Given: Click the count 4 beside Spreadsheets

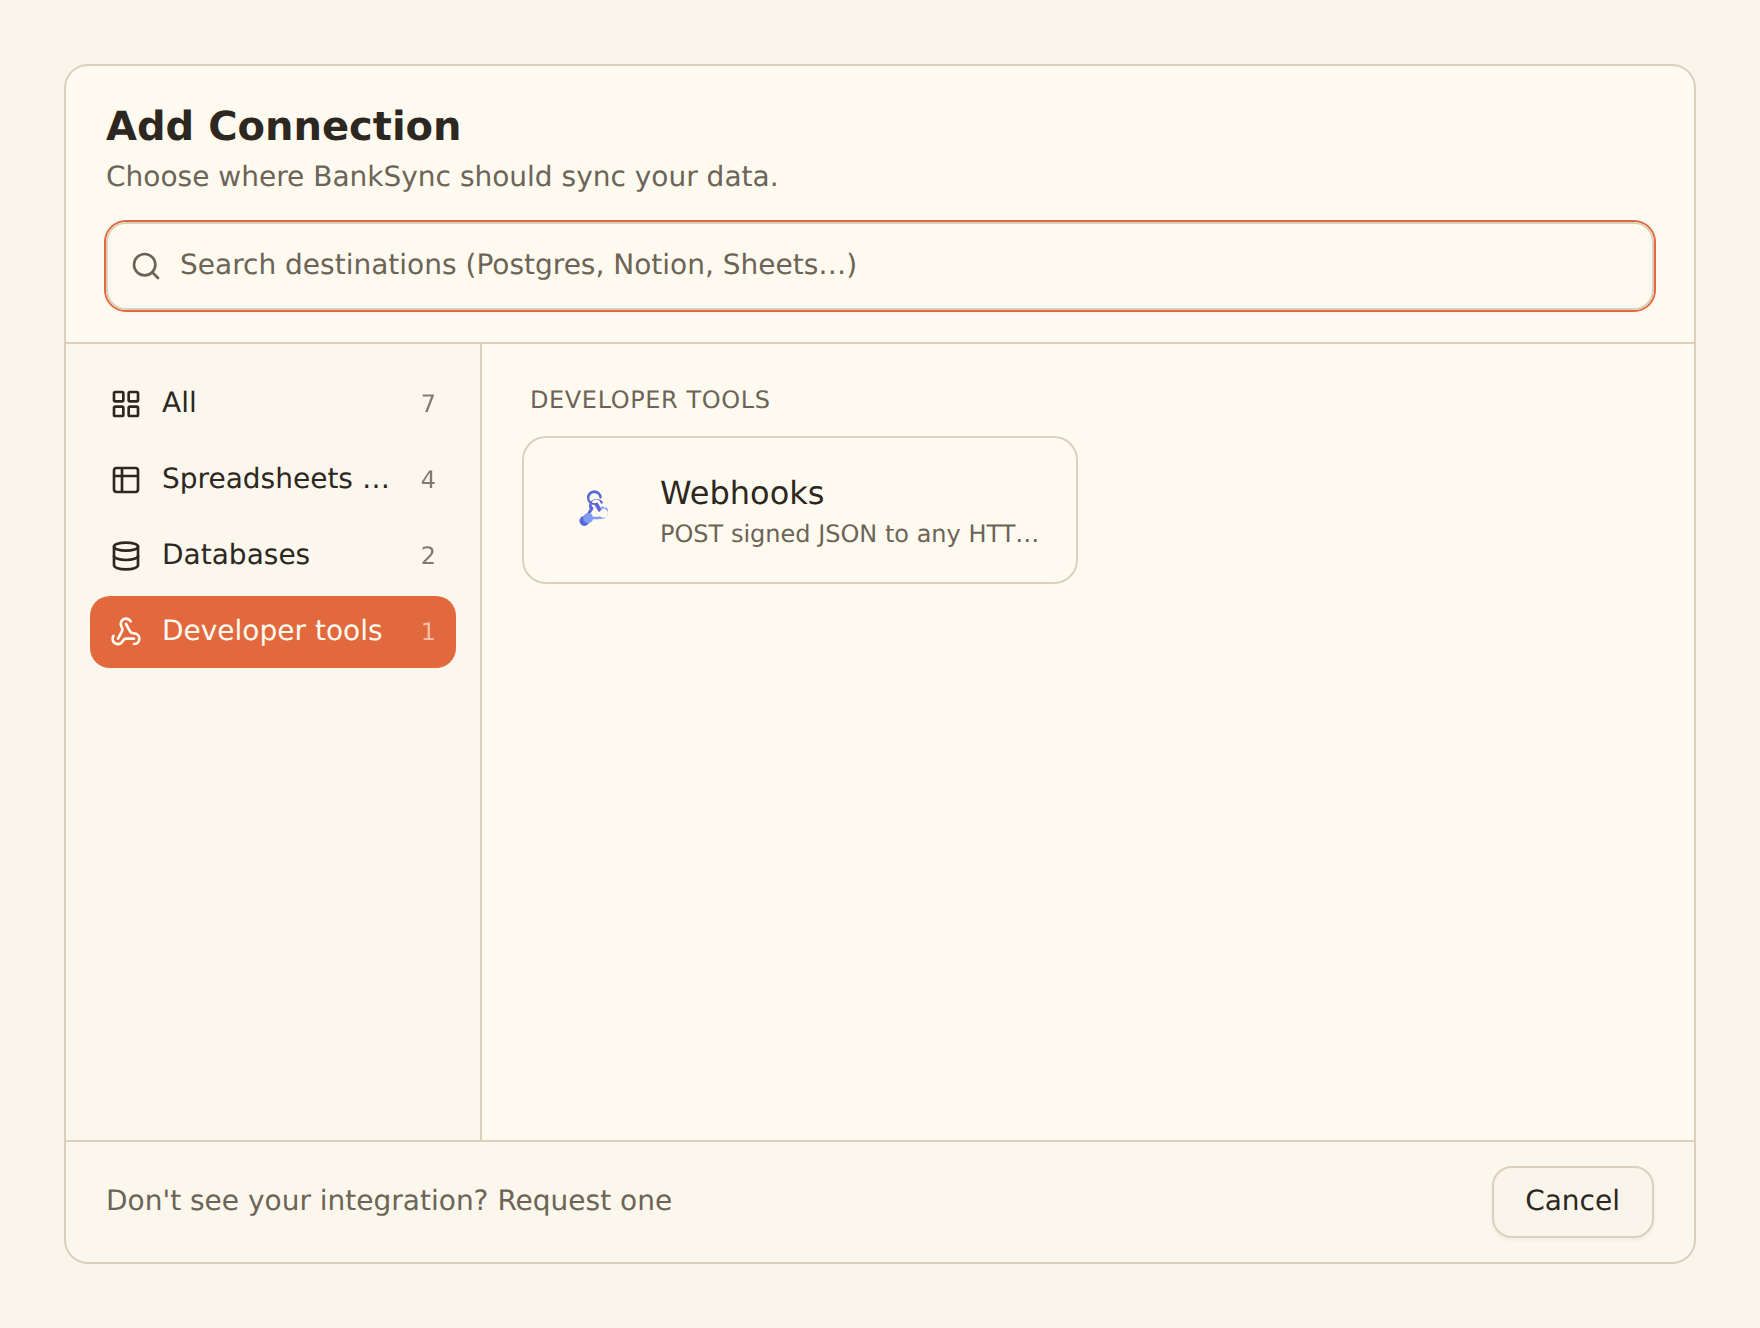Looking at the screenshot, I should click(428, 479).
